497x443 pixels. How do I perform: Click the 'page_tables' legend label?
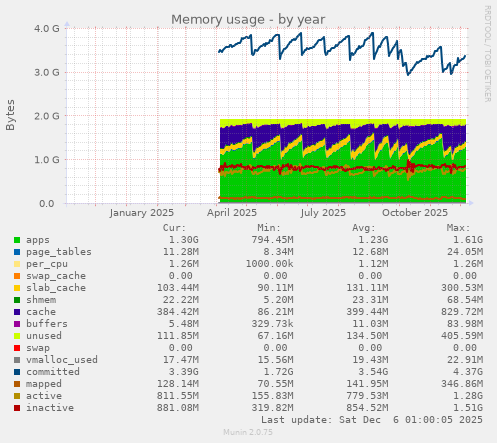point(59,252)
